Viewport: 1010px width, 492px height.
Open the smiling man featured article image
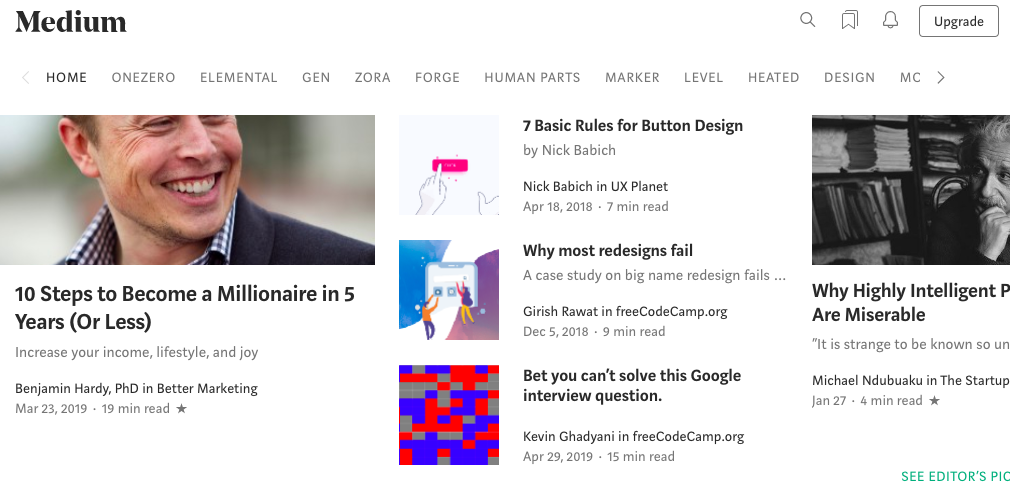point(187,190)
